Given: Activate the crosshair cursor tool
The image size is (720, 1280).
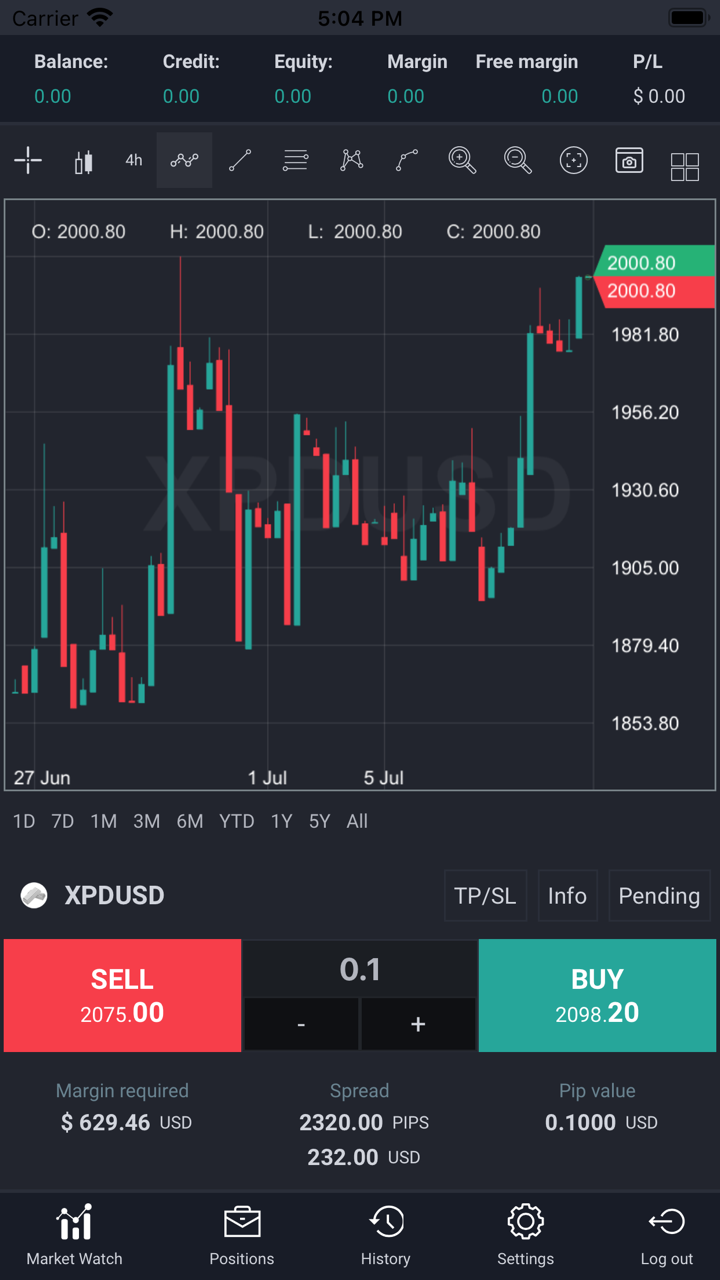Looking at the screenshot, I should 28,160.
